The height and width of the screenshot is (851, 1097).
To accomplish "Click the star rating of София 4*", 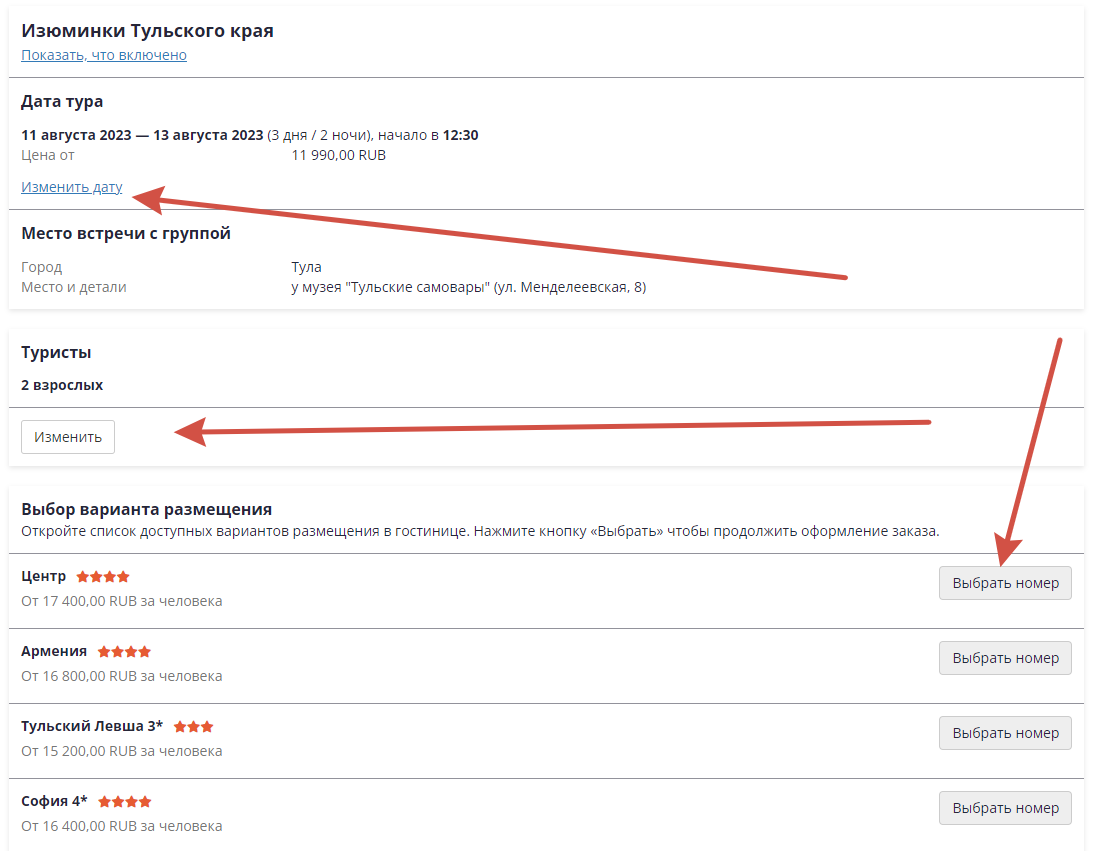I will point(125,801).
